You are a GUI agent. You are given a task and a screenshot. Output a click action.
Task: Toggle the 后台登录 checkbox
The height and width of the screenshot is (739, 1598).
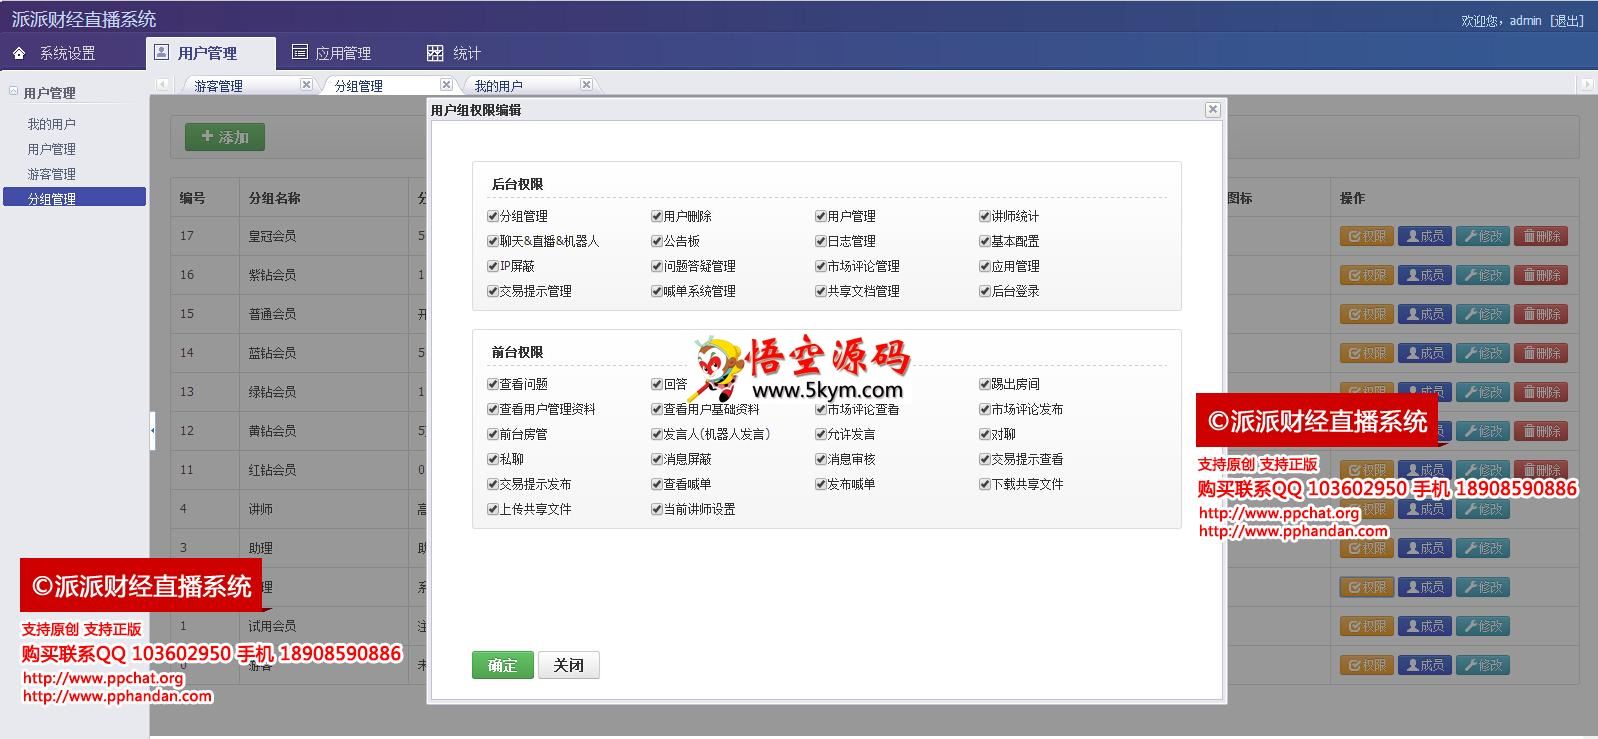click(984, 291)
